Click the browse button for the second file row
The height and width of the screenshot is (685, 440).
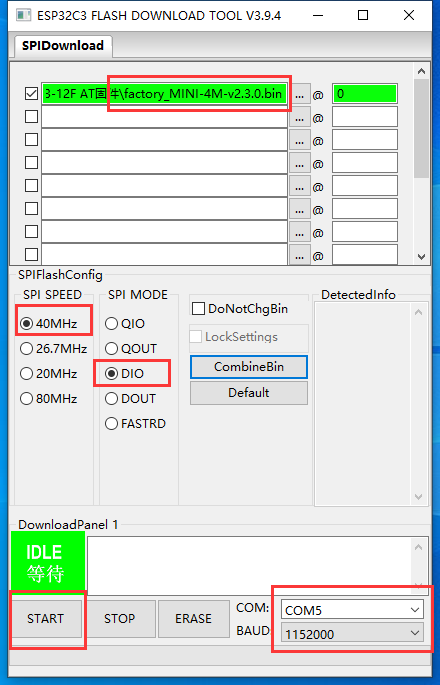299,118
